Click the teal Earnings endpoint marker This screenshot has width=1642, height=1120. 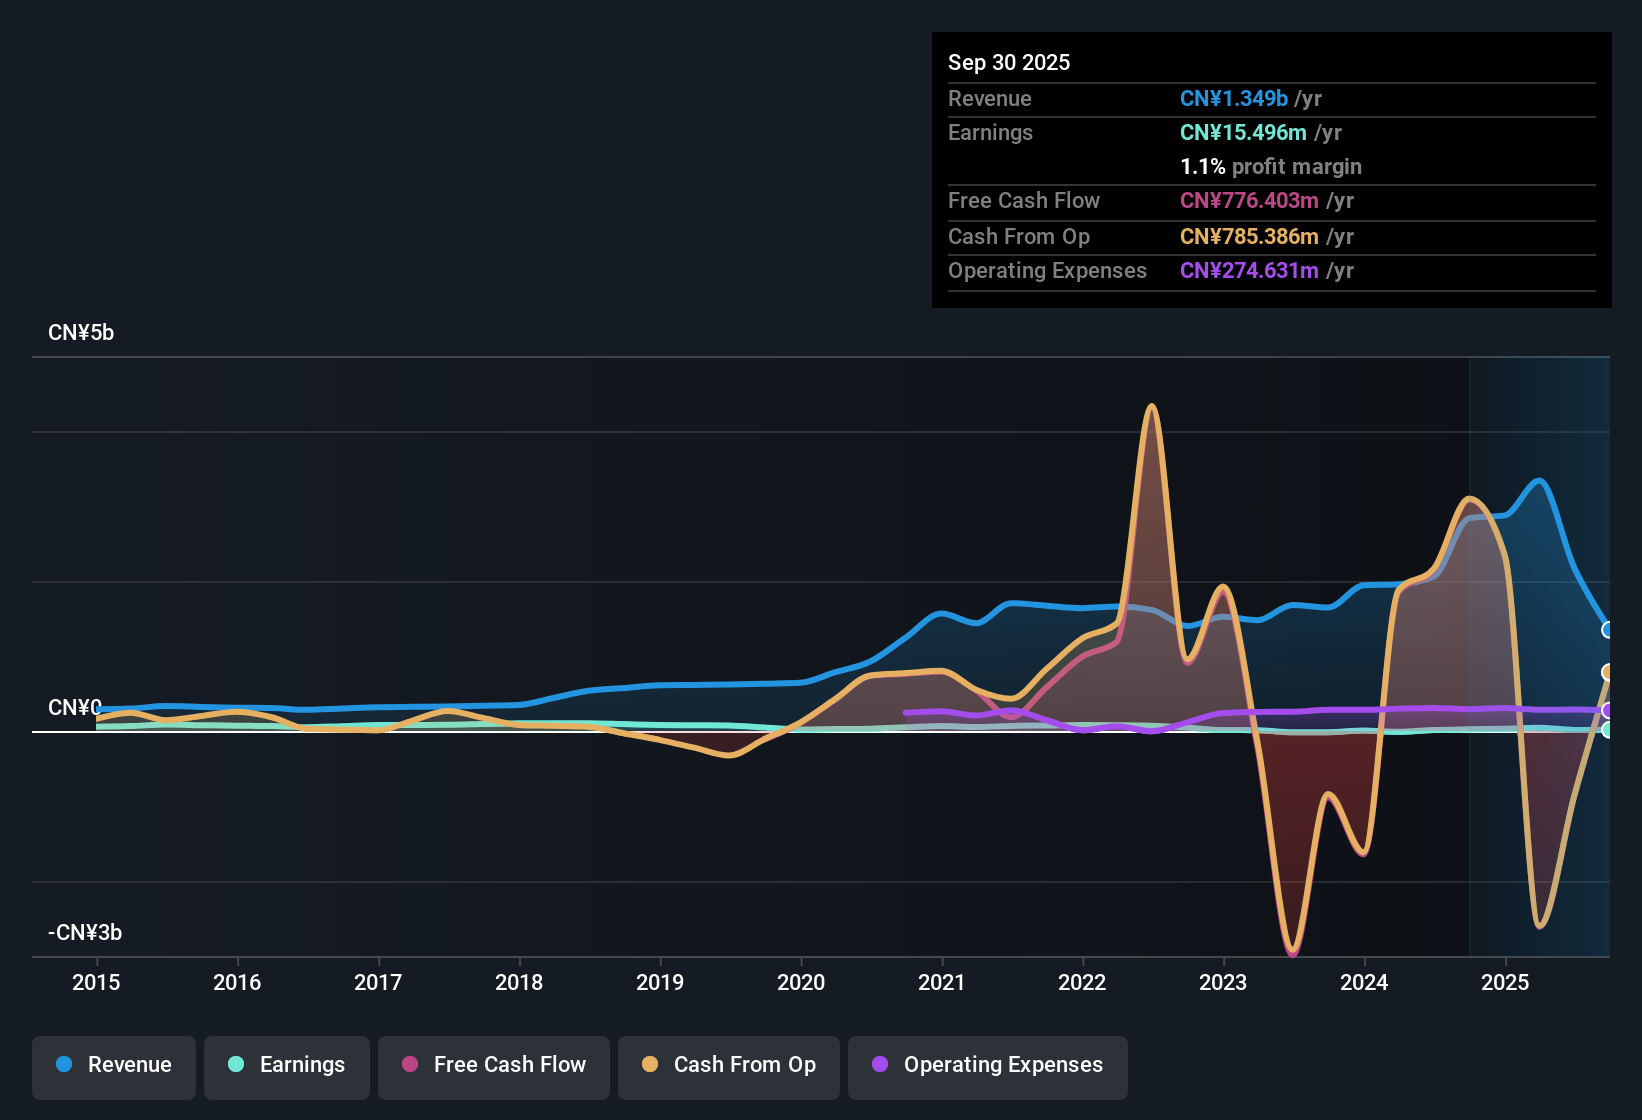coord(1608,732)
